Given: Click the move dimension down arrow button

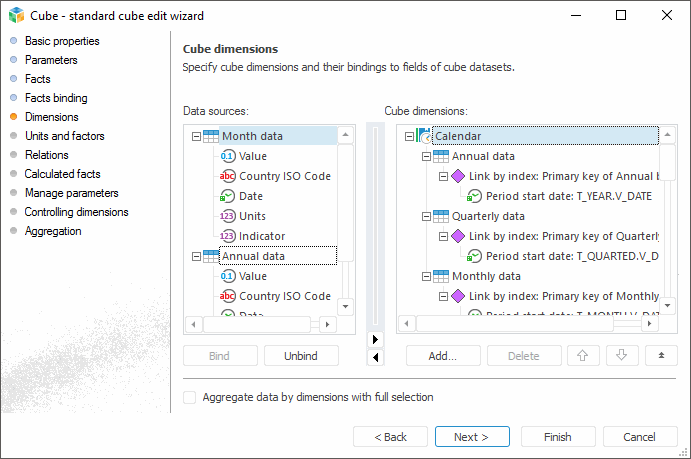Looking at the screenshot, I should click(621, 355).
